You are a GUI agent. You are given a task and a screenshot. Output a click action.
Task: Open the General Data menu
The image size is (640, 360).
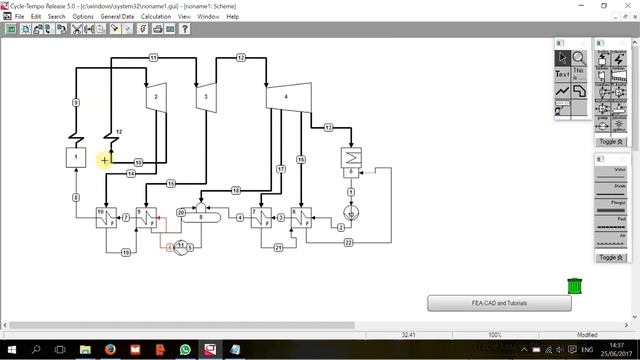click(117, 17)
